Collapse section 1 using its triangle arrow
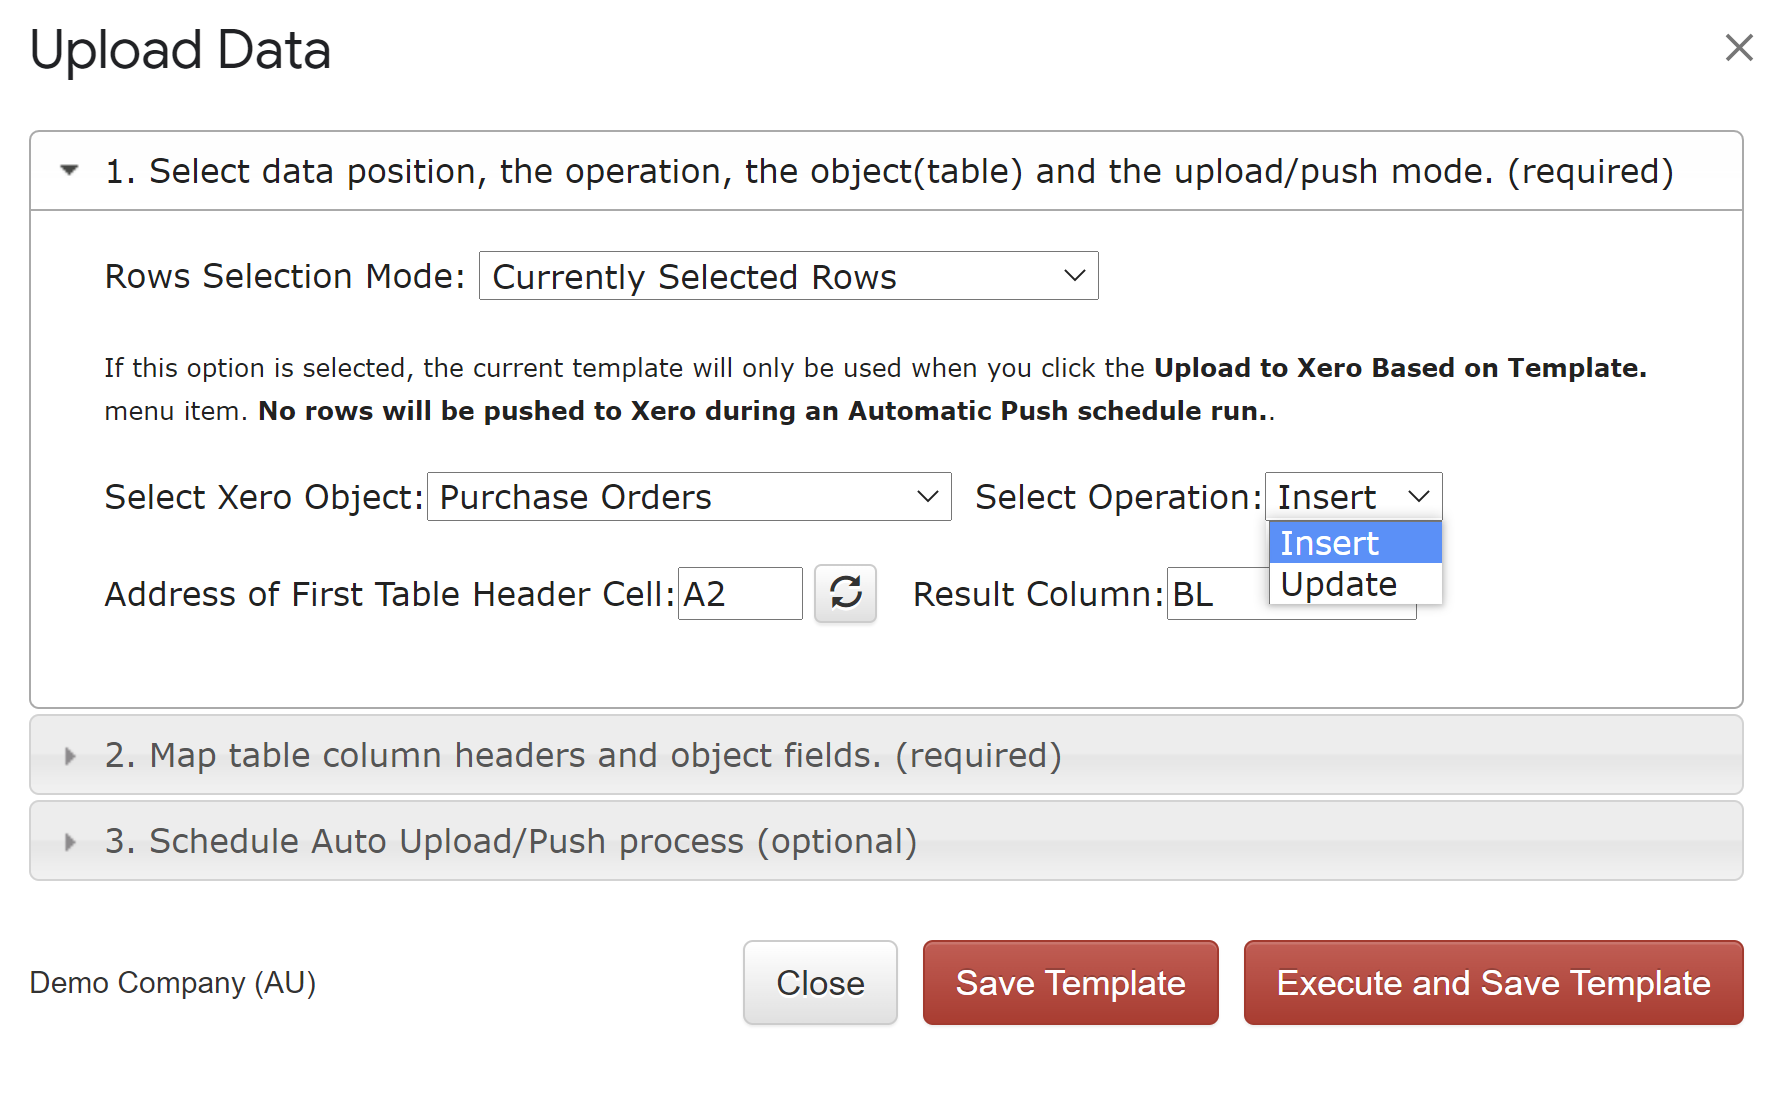The image size is (1776, 1096). [x=69, y=171]
